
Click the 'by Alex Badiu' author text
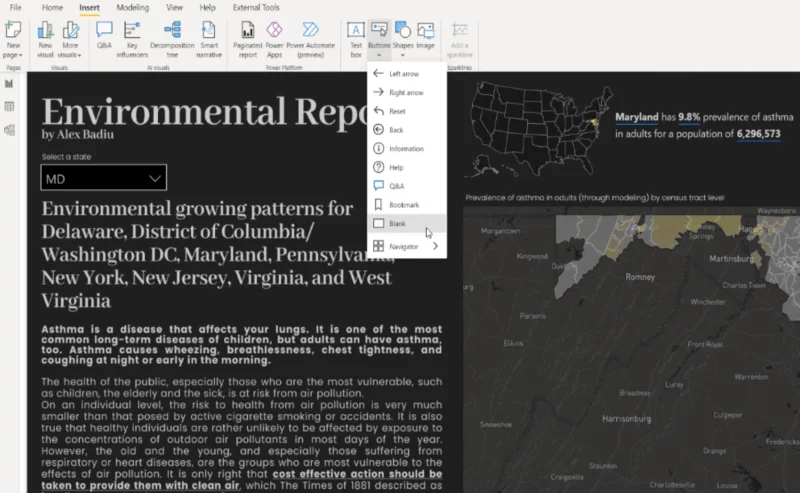78,135
